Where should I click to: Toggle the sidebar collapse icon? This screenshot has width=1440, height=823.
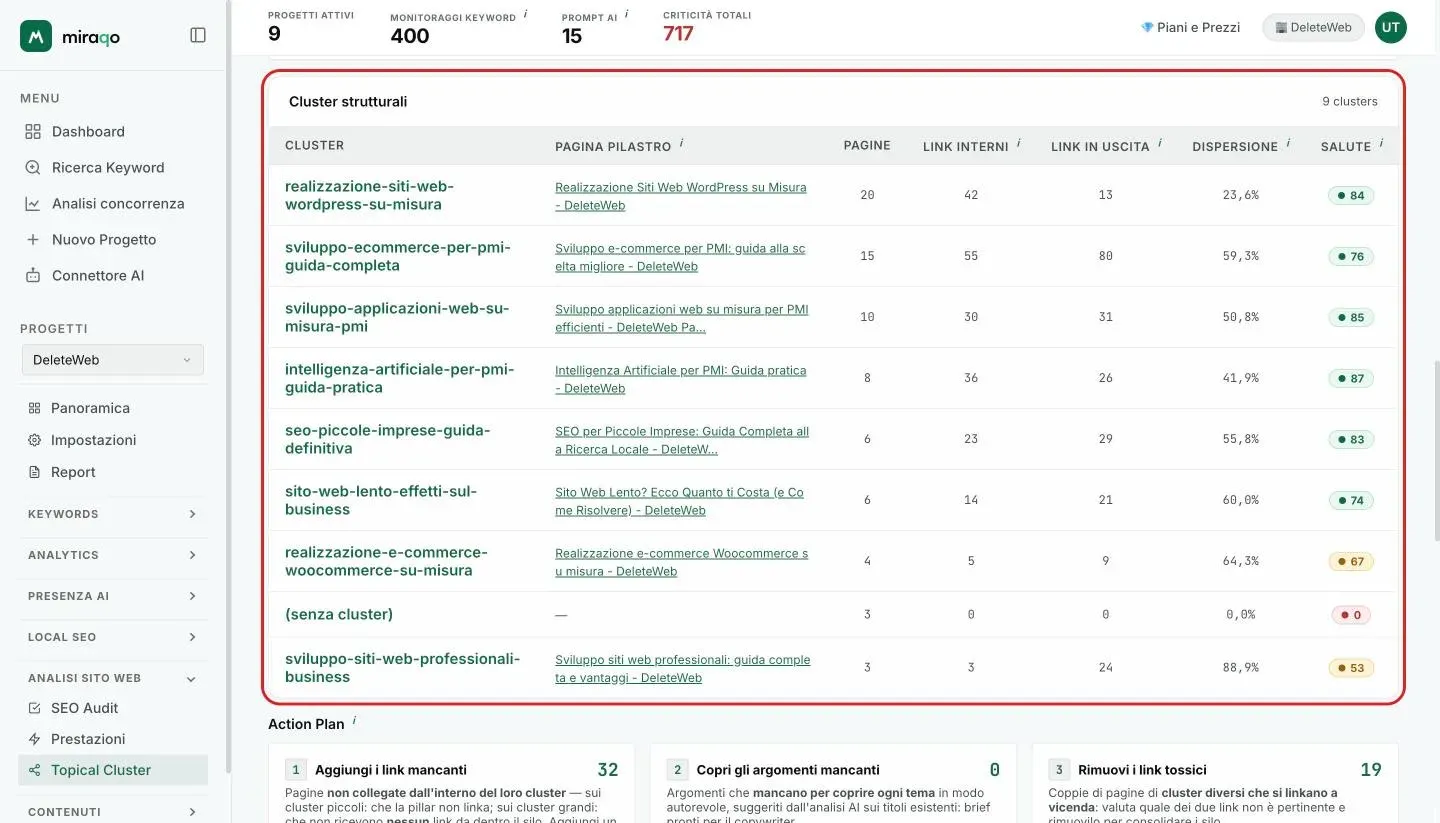pyautogui.click(x=198, y=35)
